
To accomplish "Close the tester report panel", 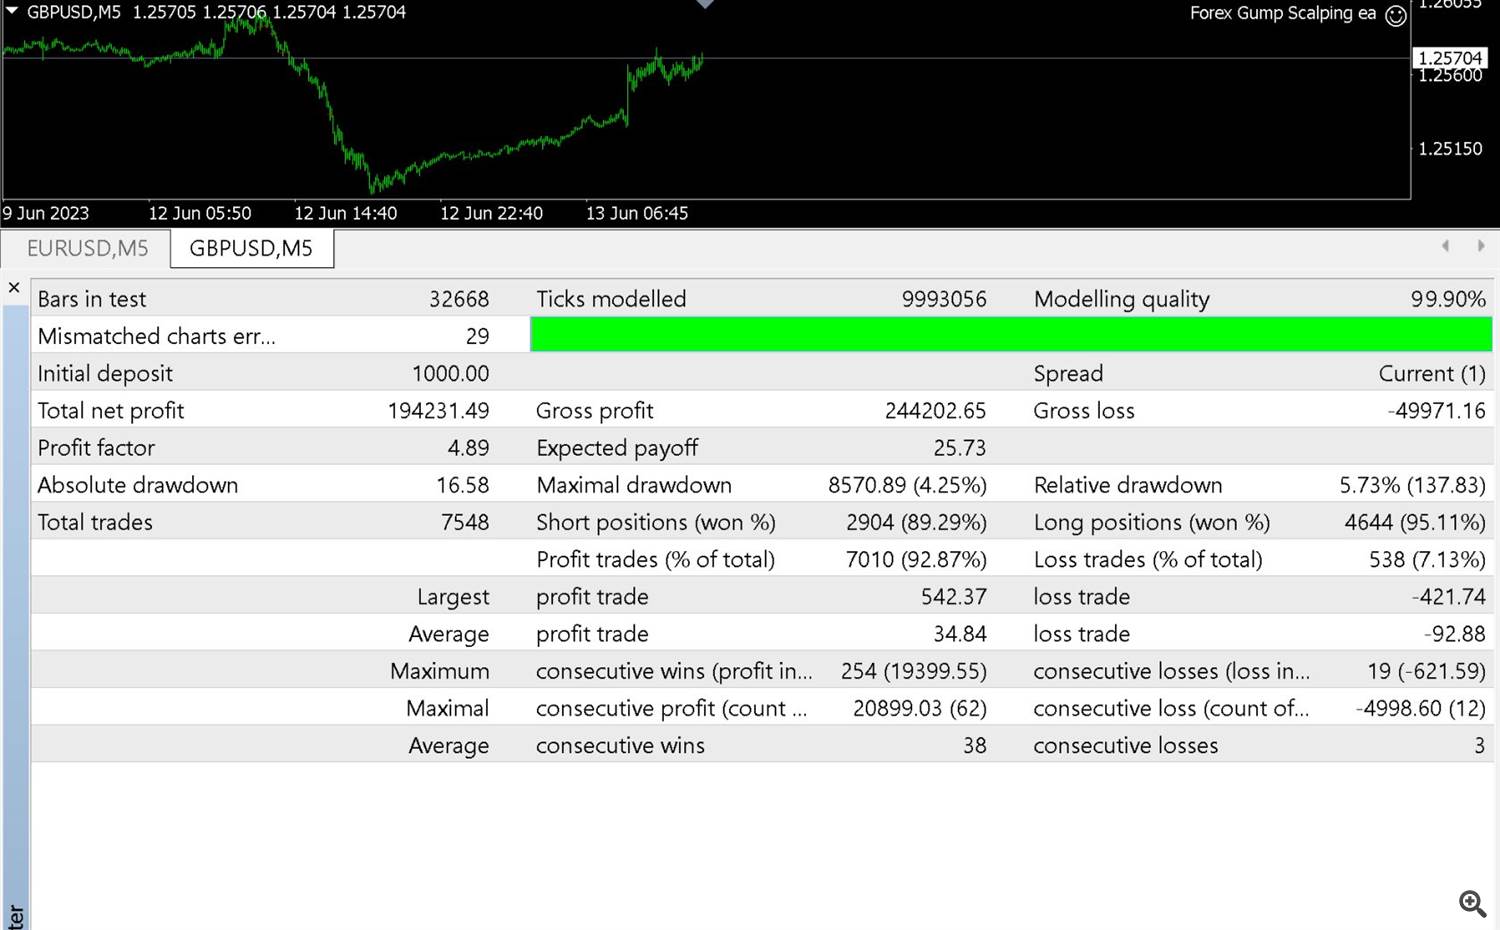I will pos(14,288).
